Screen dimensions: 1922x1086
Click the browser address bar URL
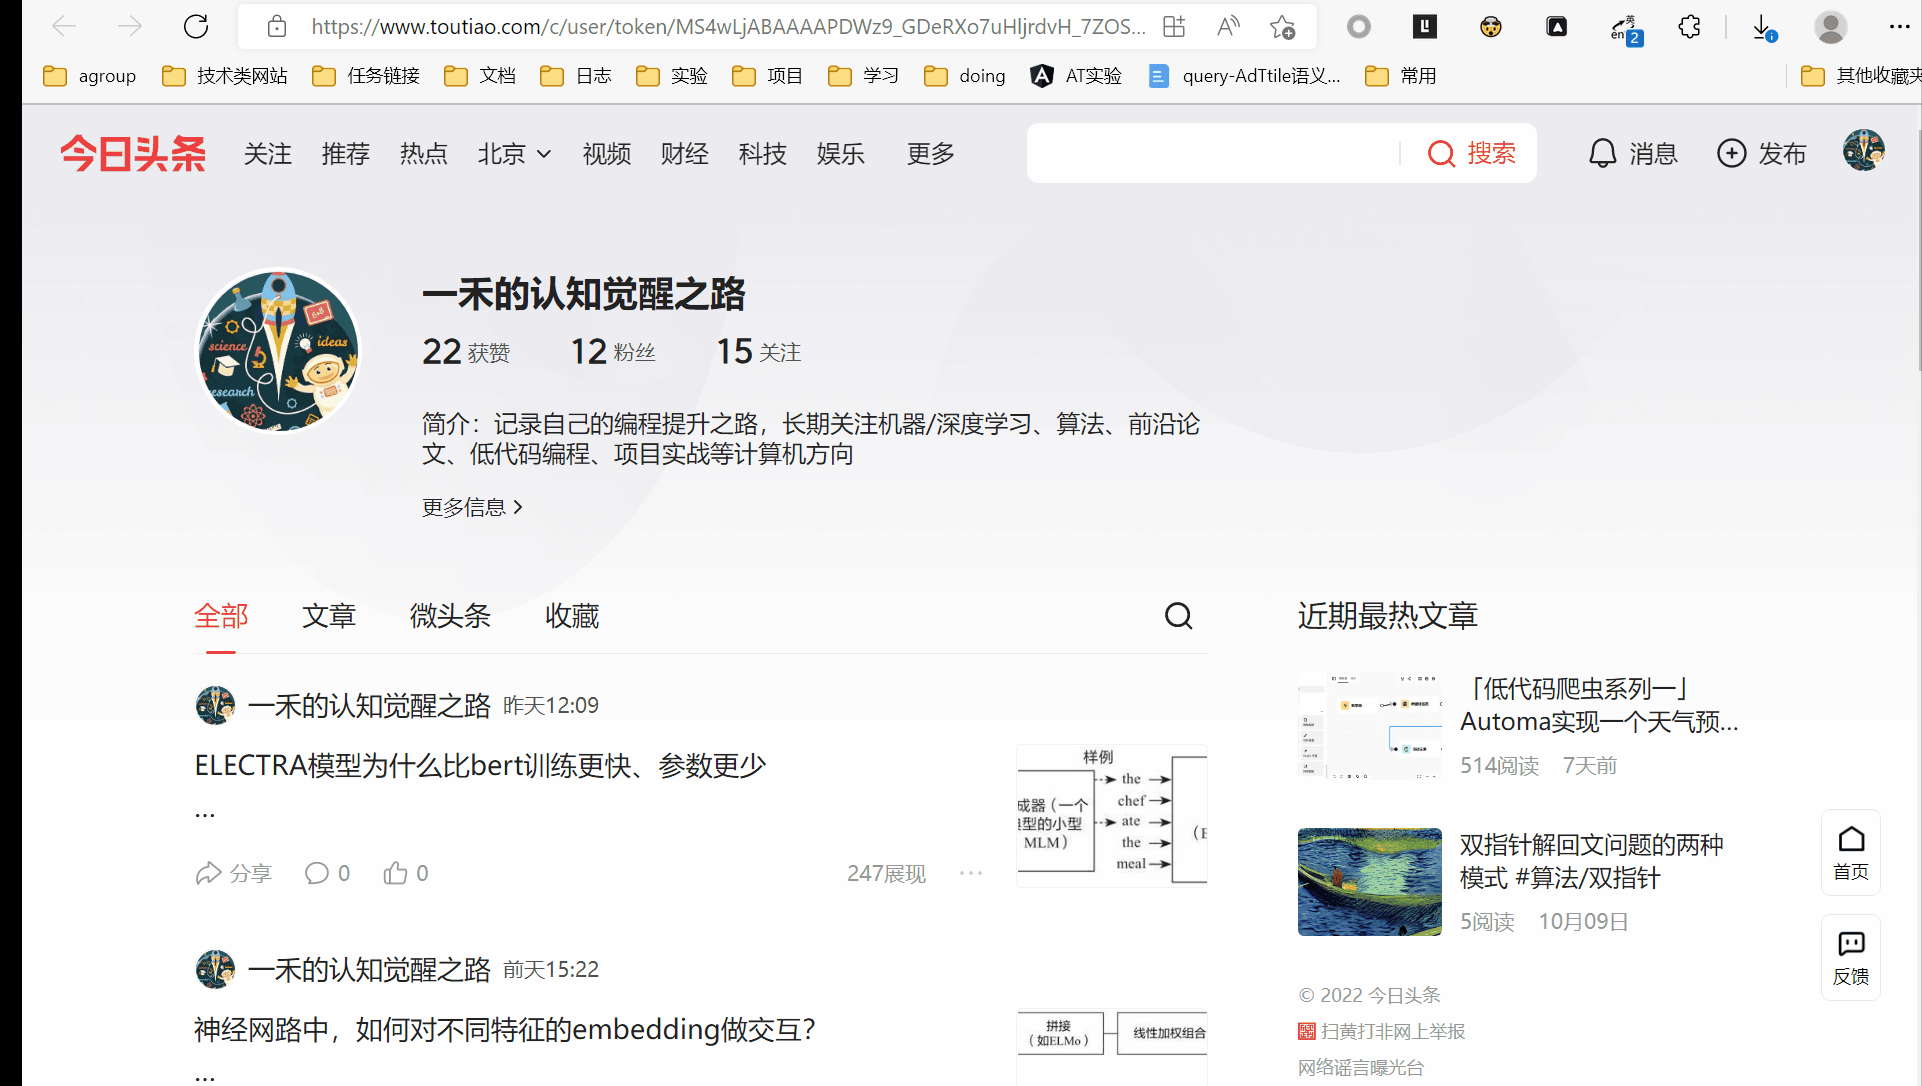click(x=728, y=27)
